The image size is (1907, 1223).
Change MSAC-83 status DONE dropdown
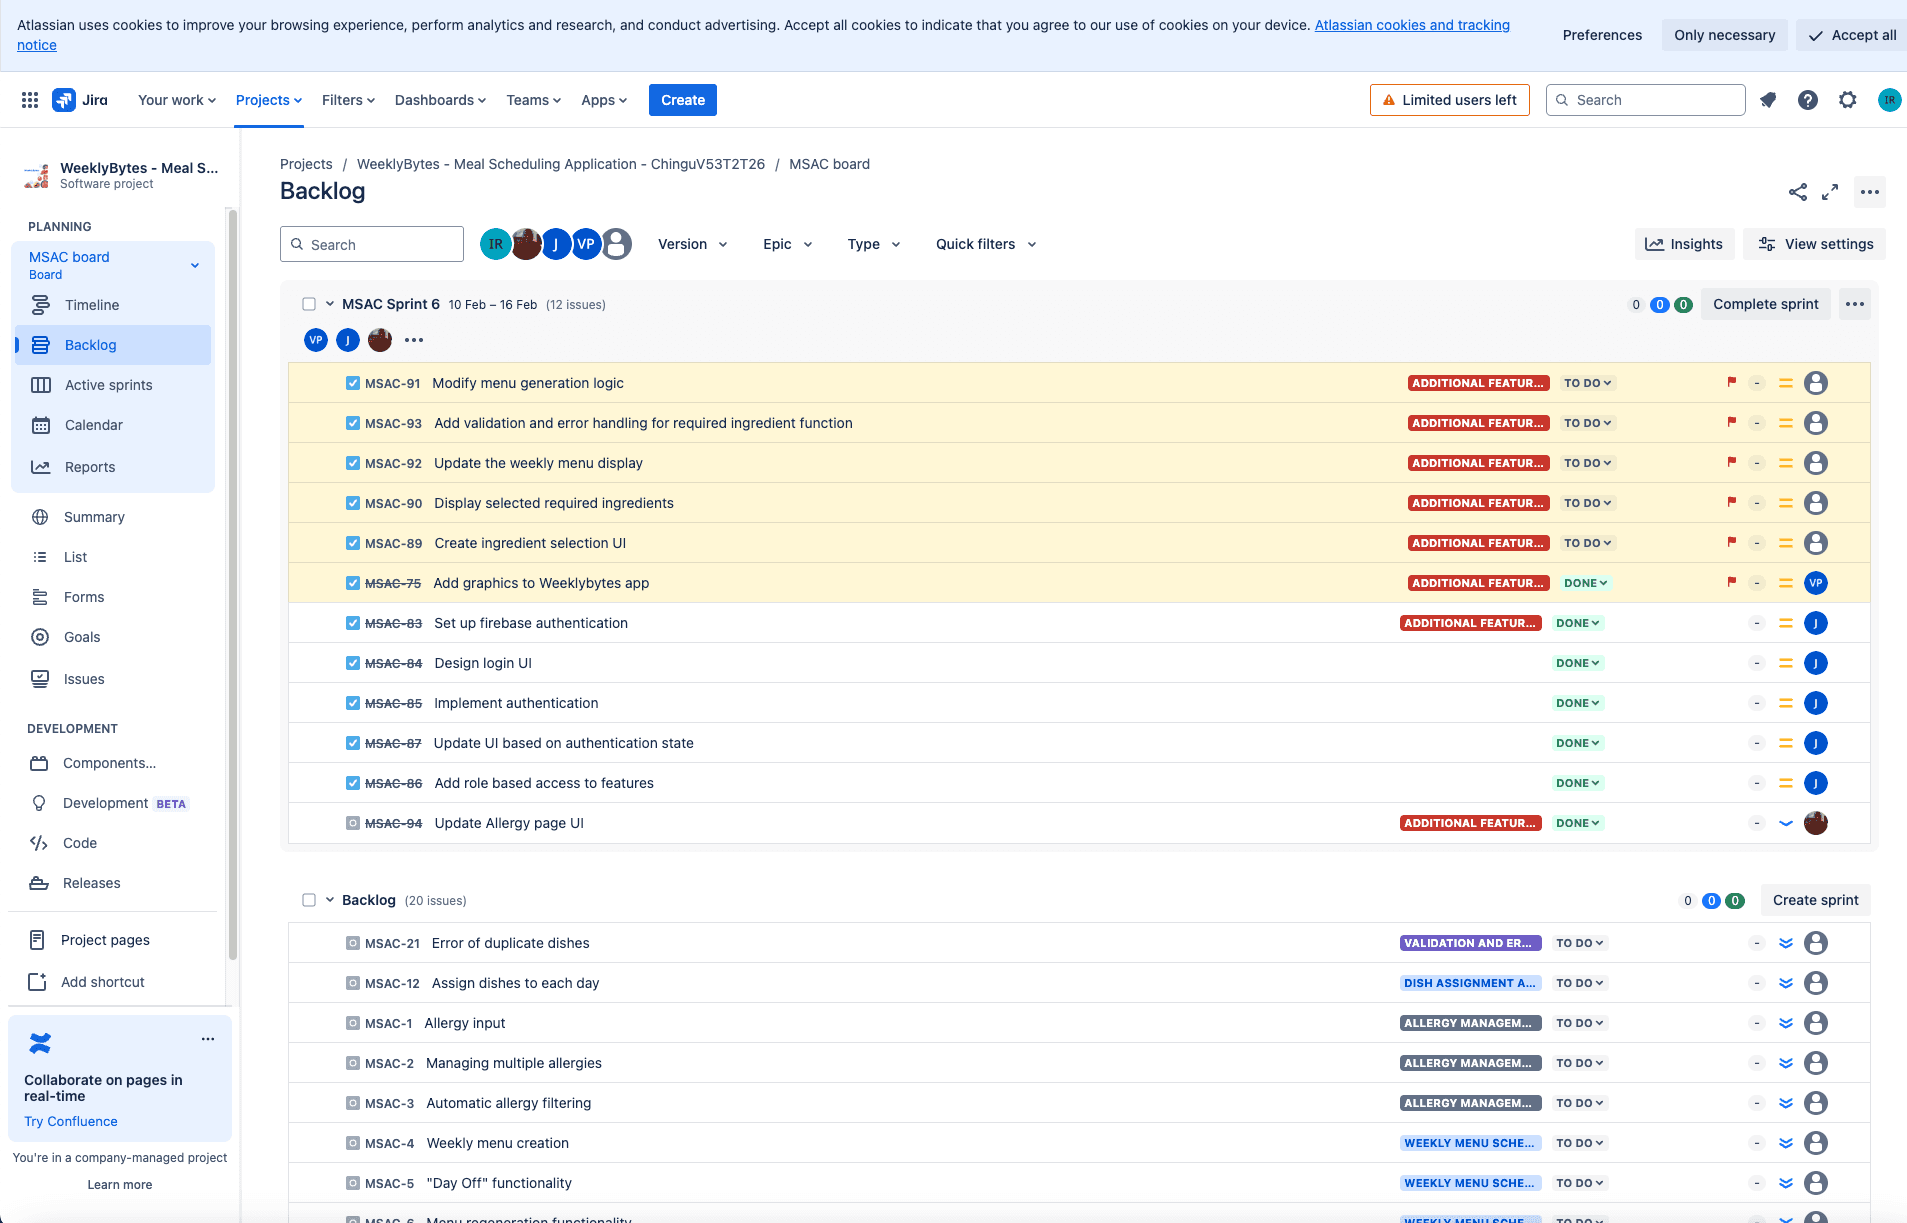[1578, 623]
